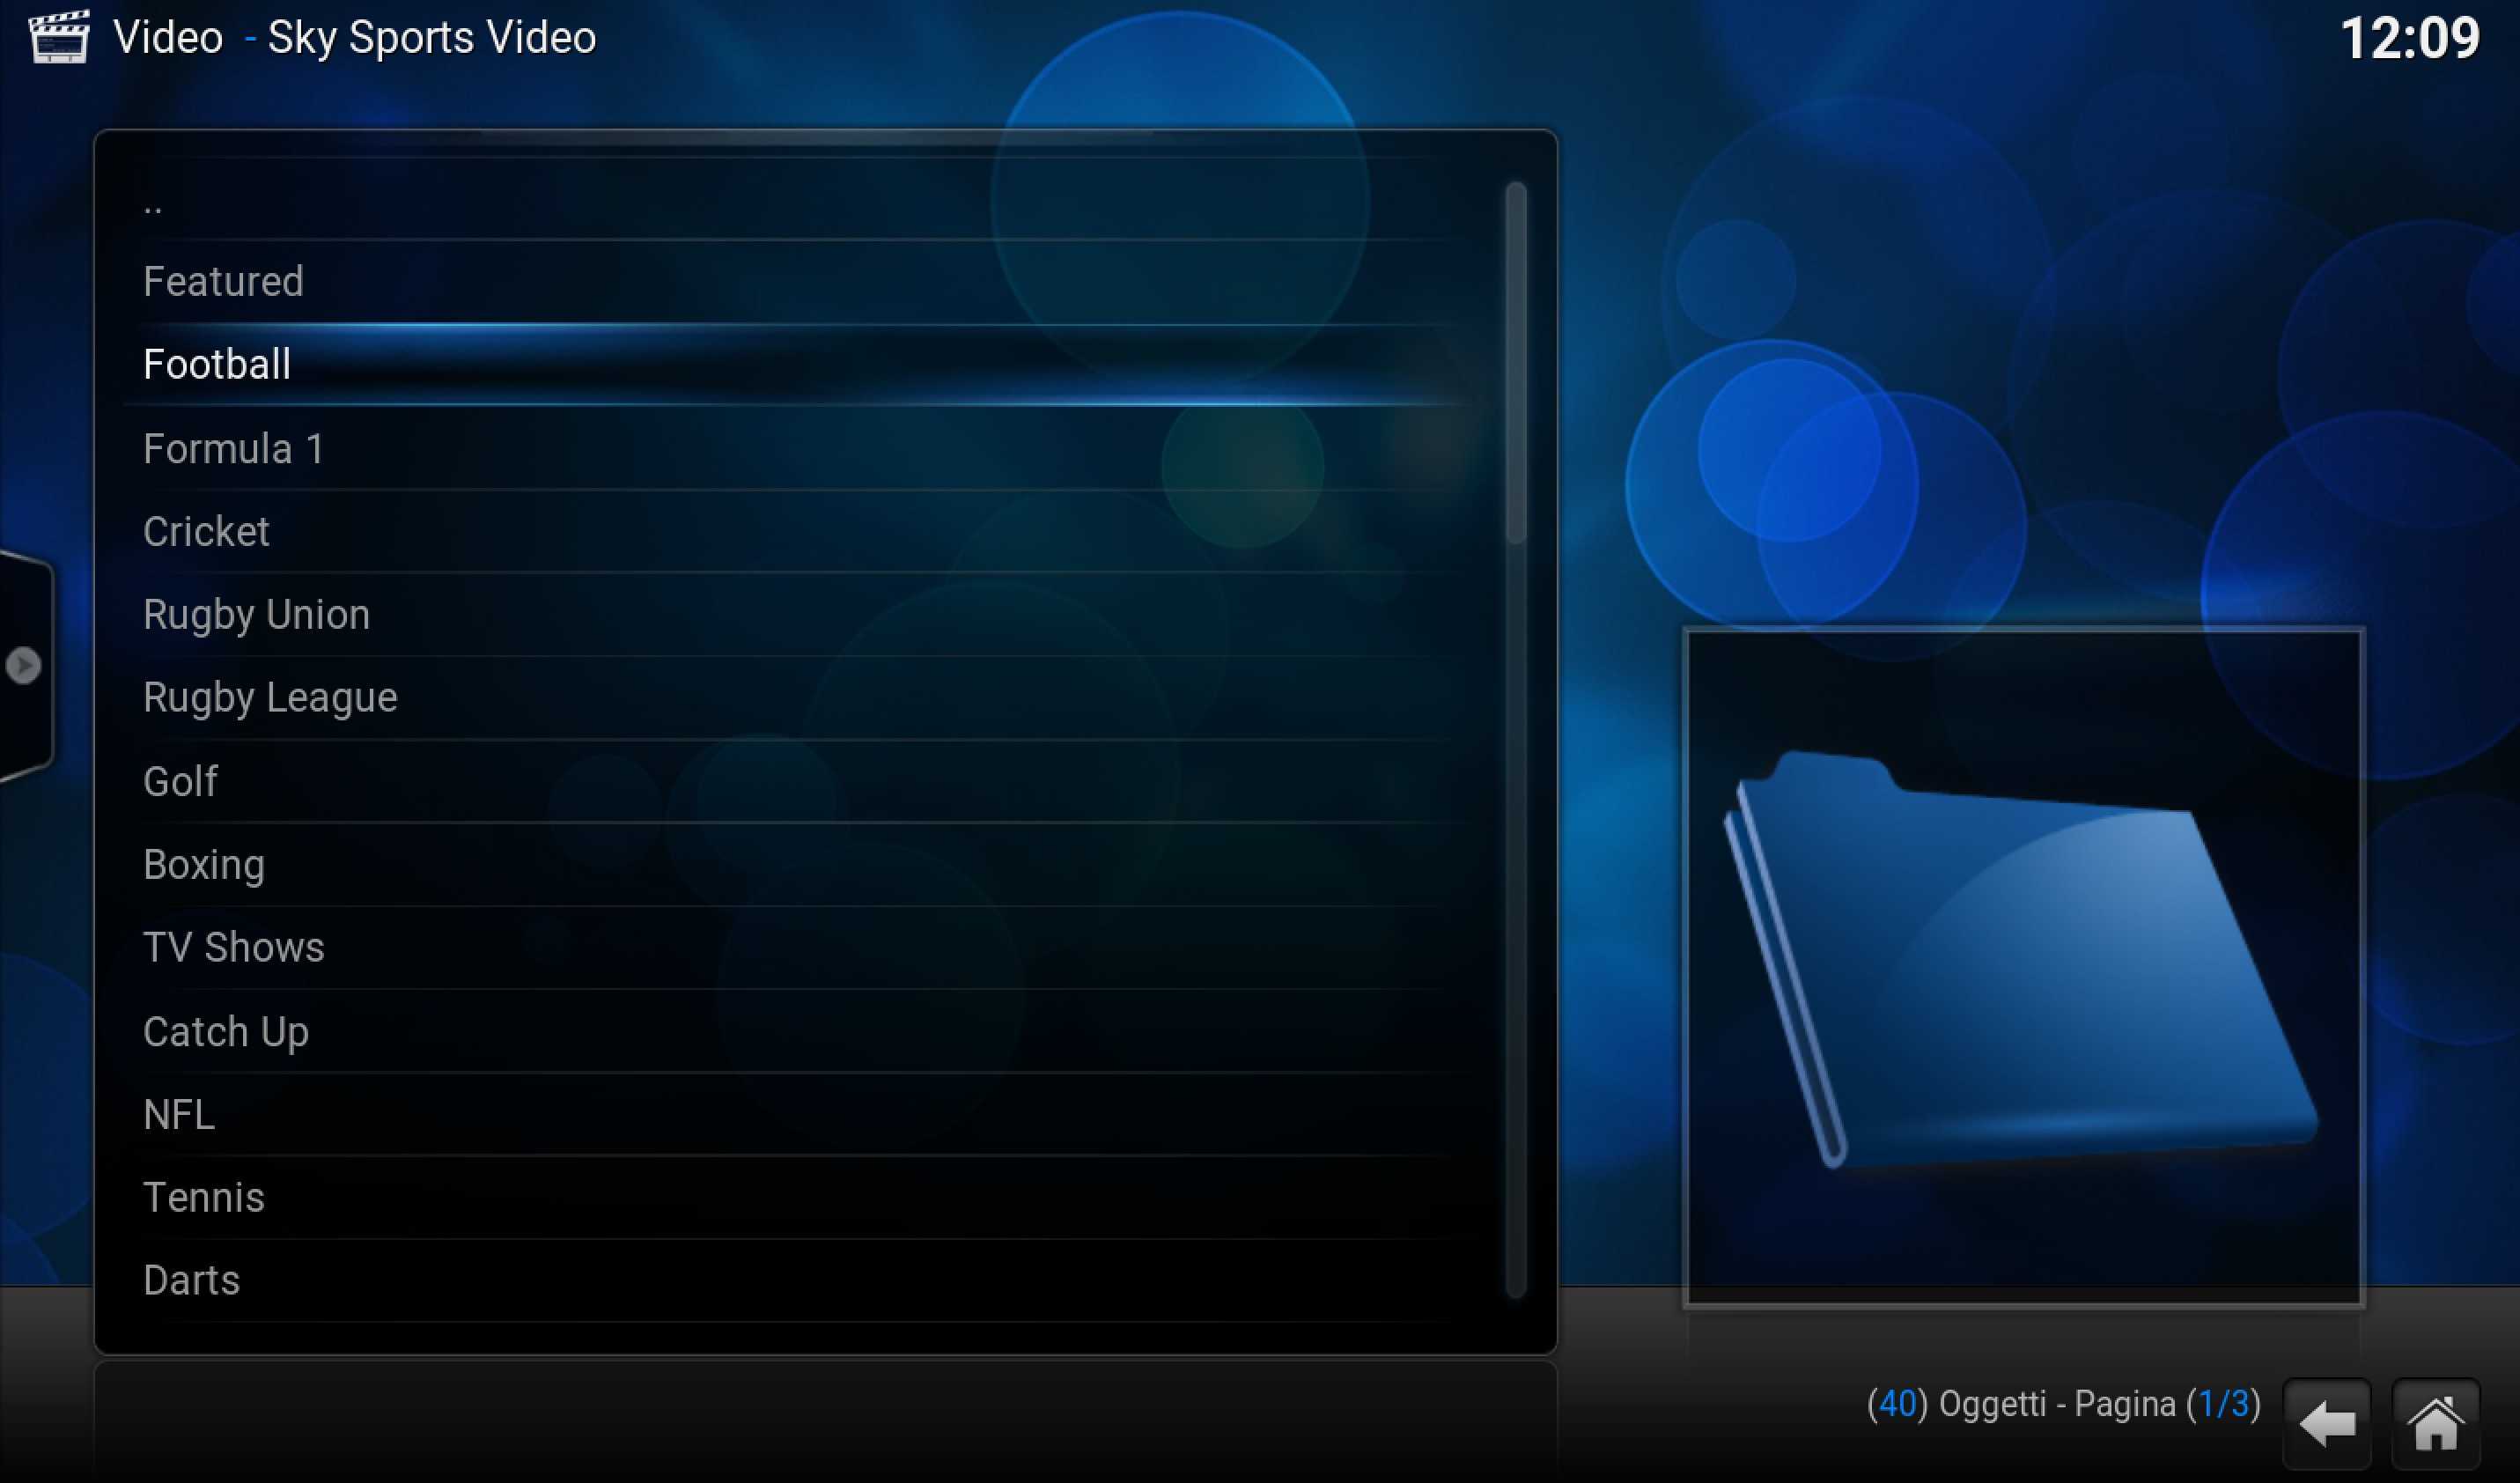Open Formula 1 videos
The image size is (2520, 1483).
[x=233, y=449]
